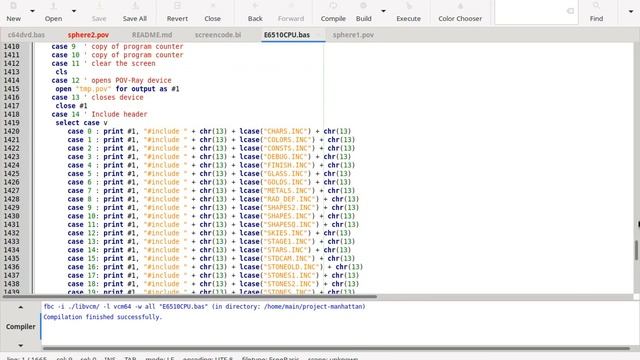Click line number 1419 in the margin
640x360 pixels.
pos(12,123)
